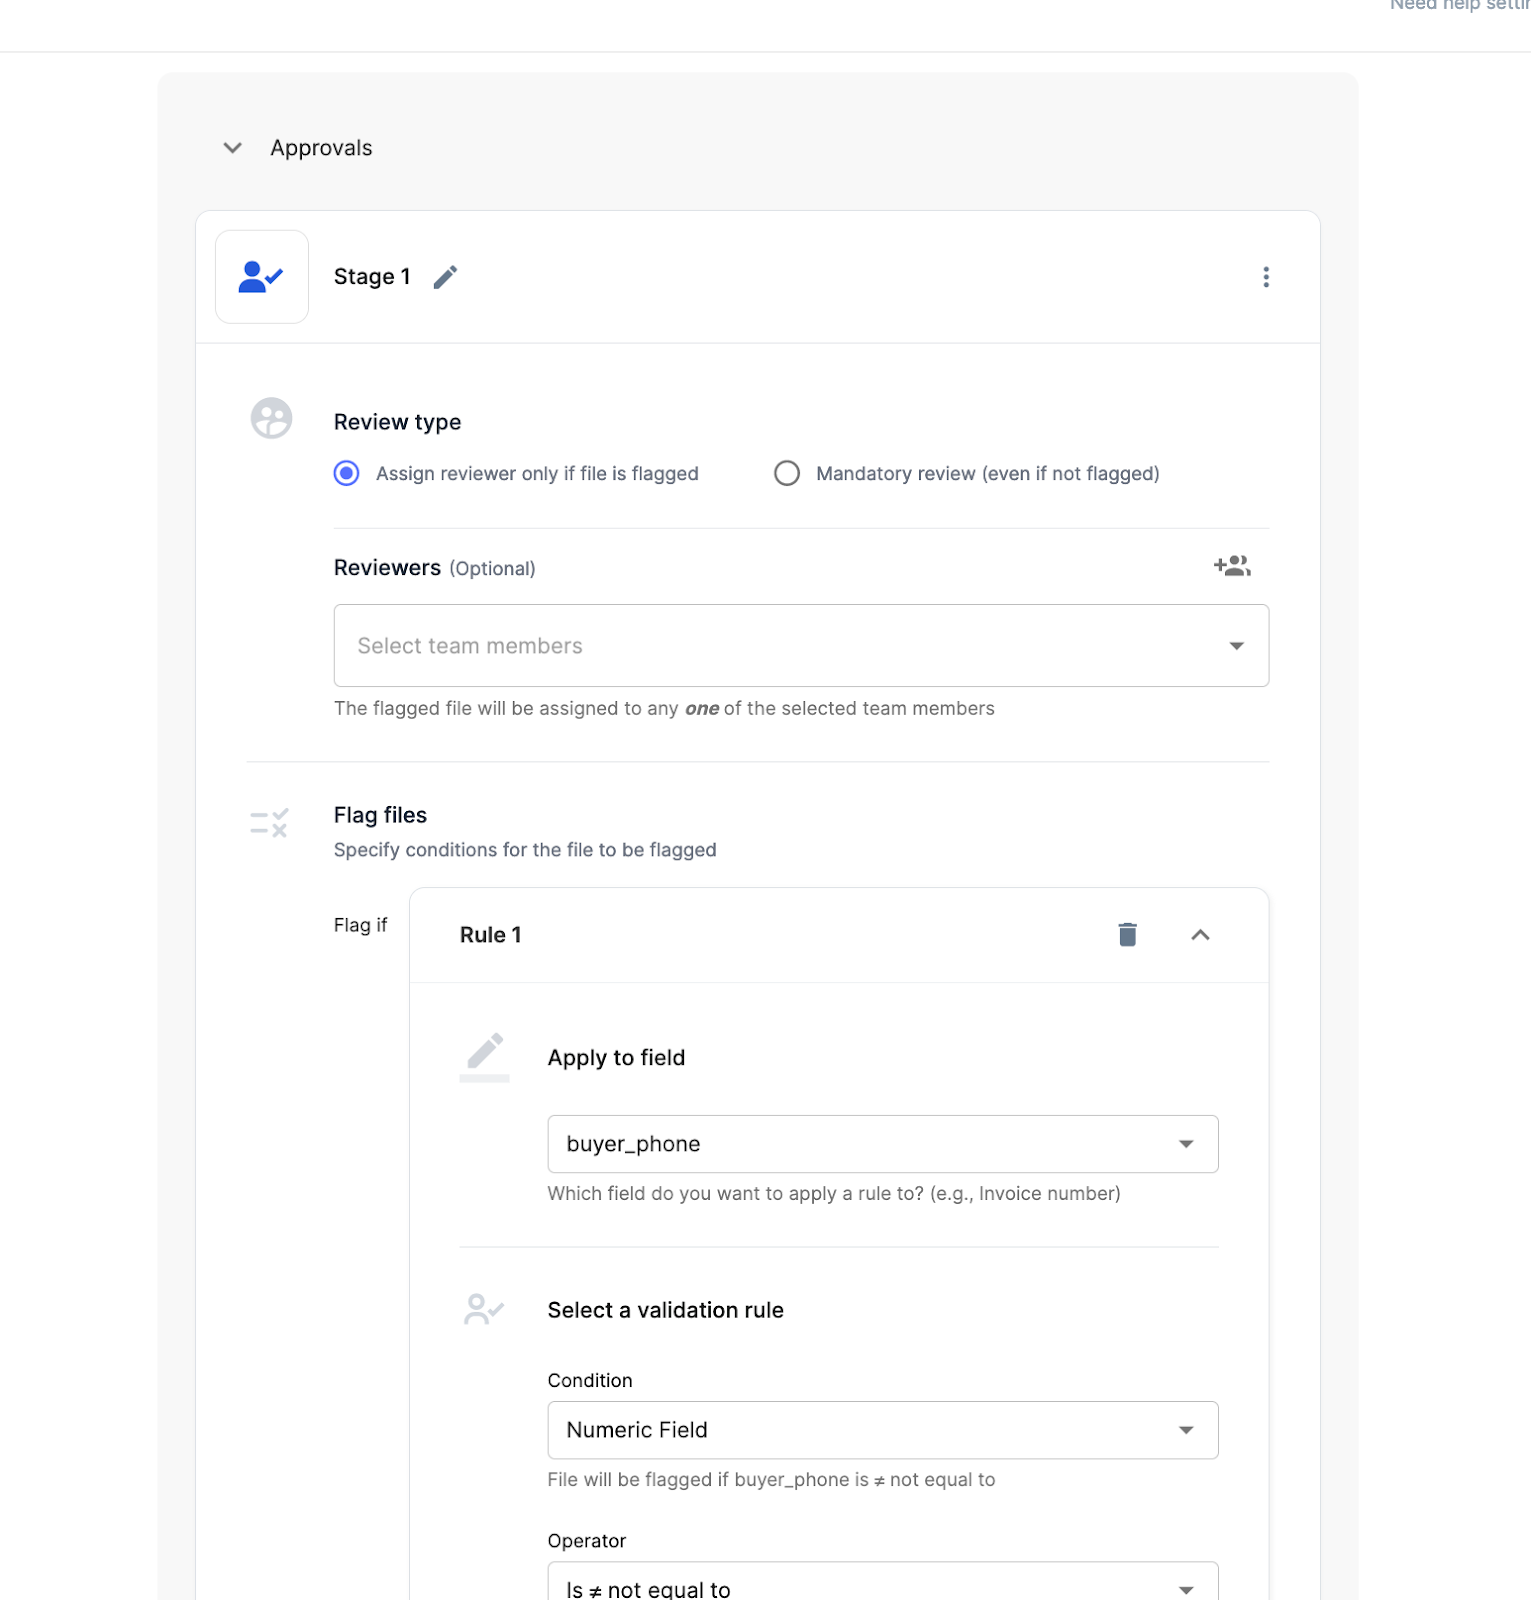Collapse the Approvals section chevron

point(233,148)
